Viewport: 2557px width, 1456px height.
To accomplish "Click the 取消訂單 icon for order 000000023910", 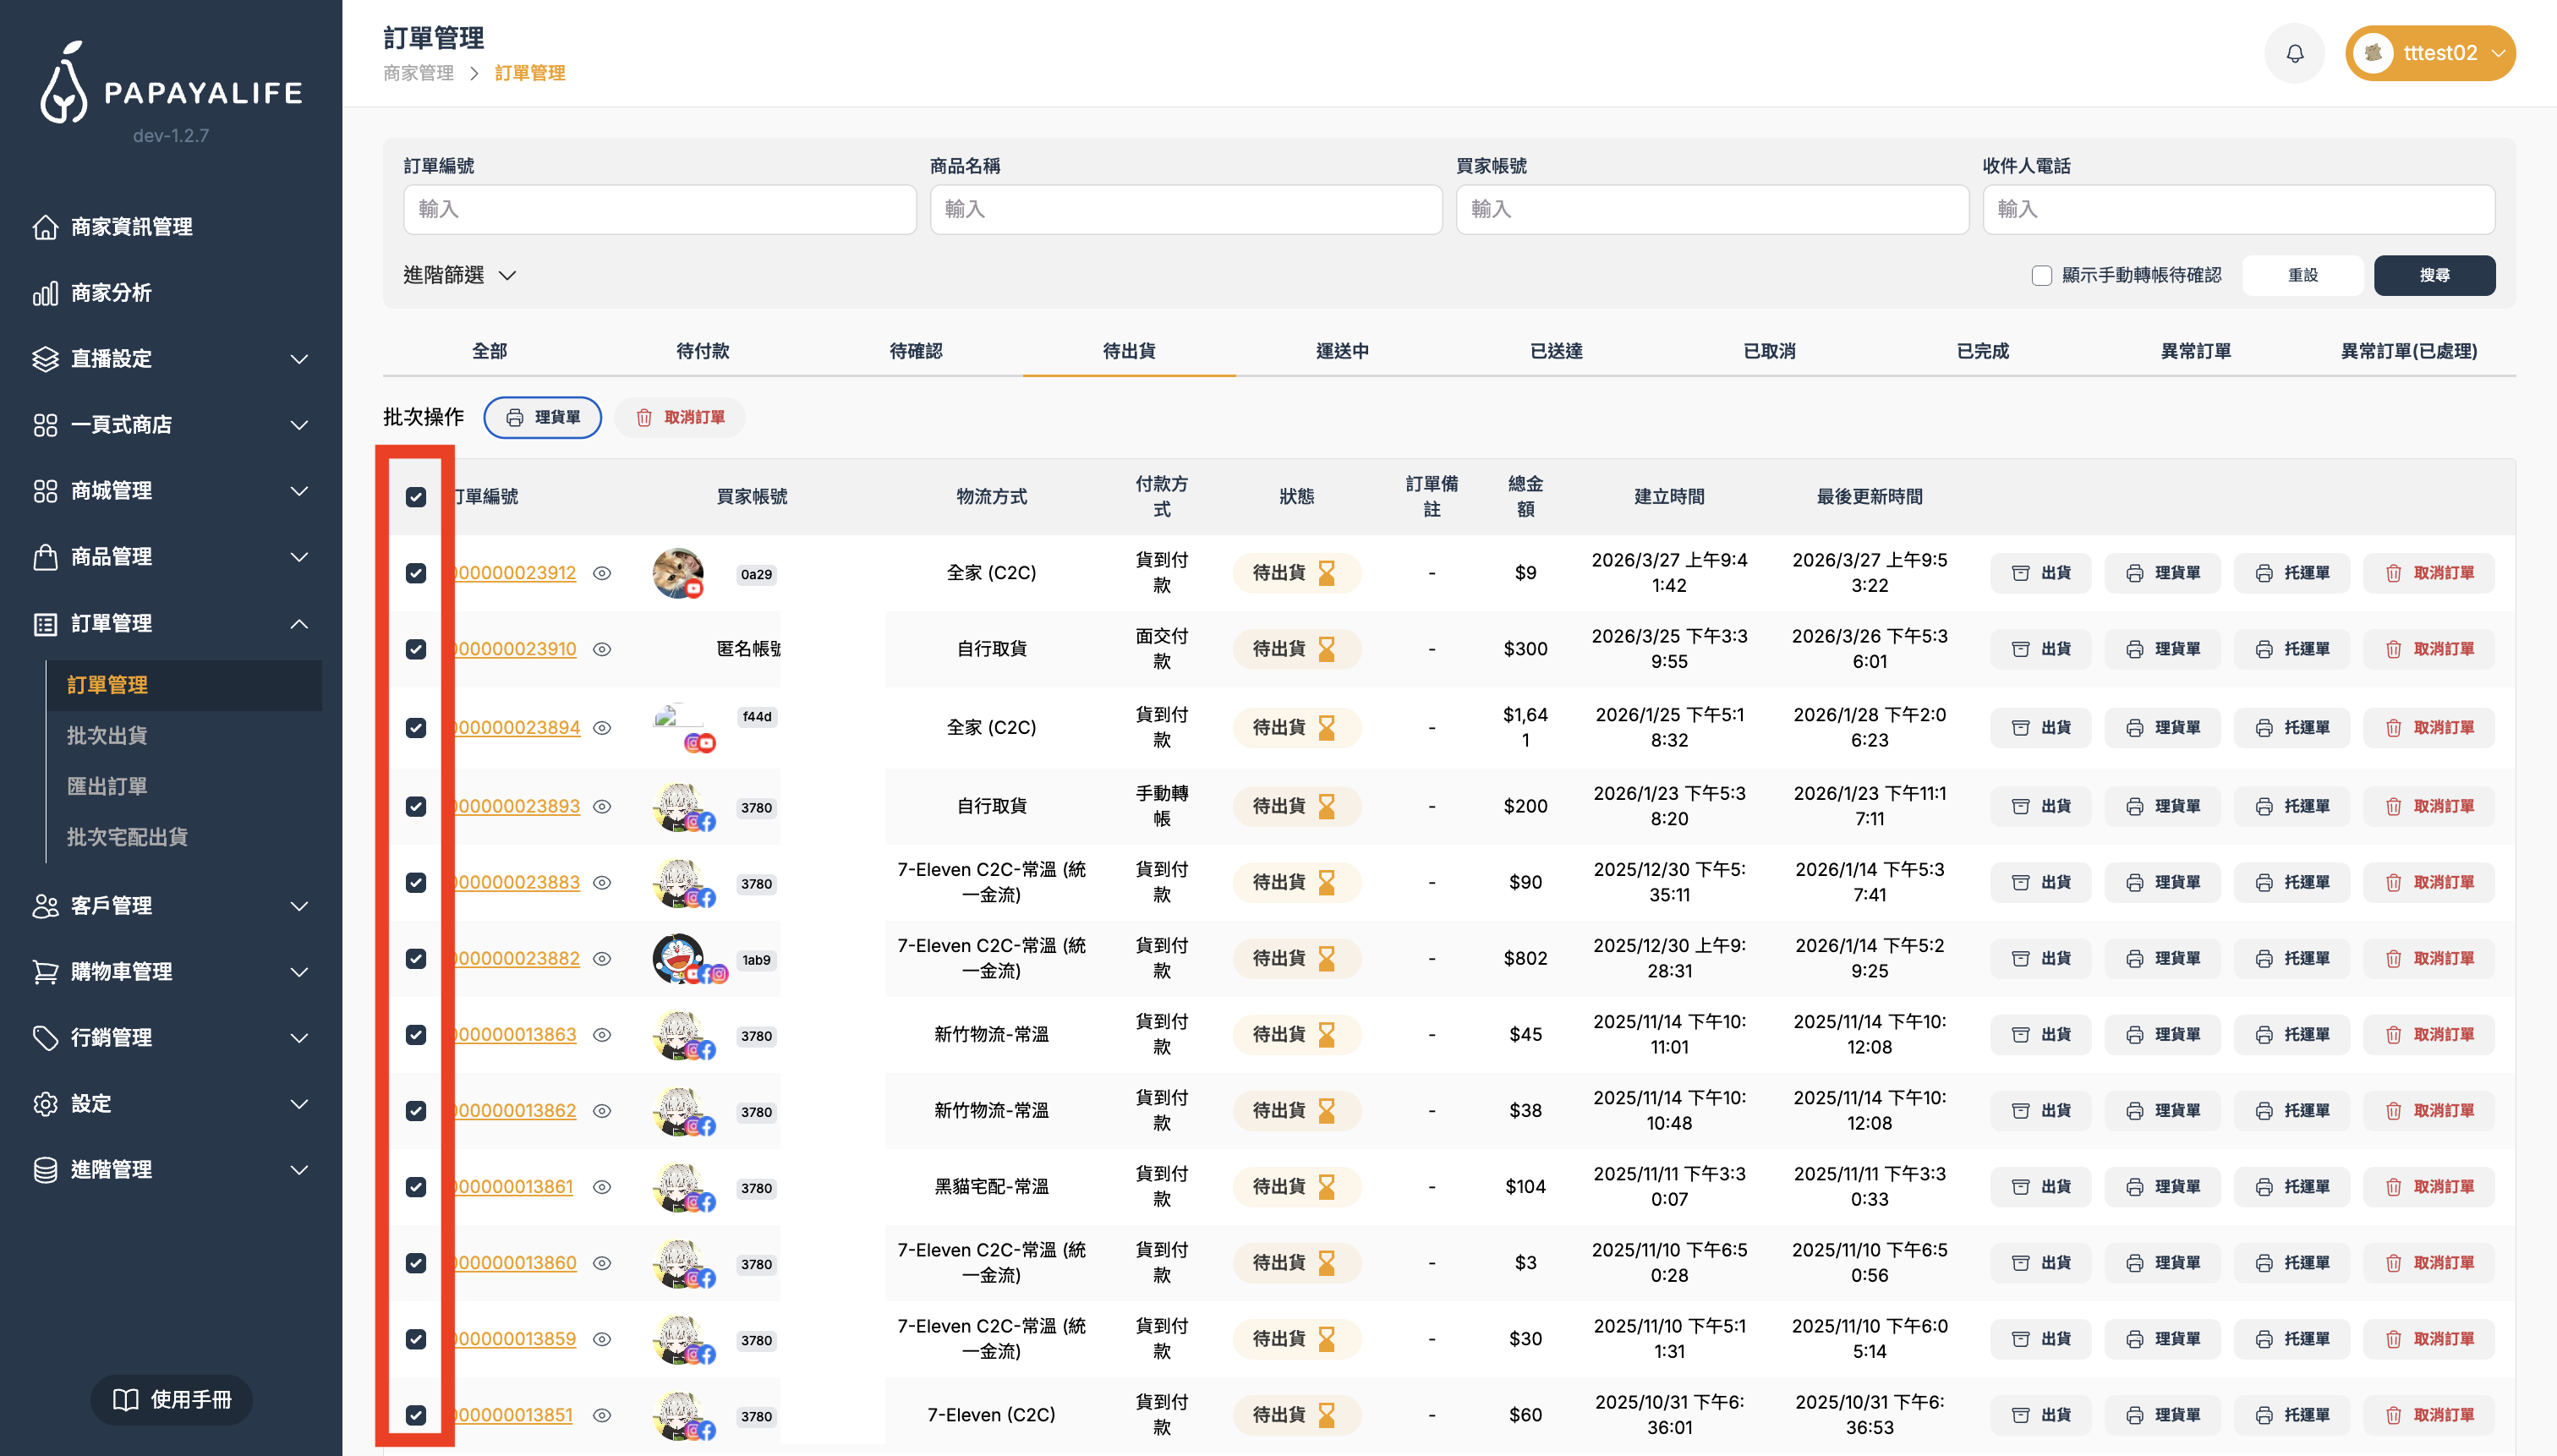I will tap(2429, 648).
